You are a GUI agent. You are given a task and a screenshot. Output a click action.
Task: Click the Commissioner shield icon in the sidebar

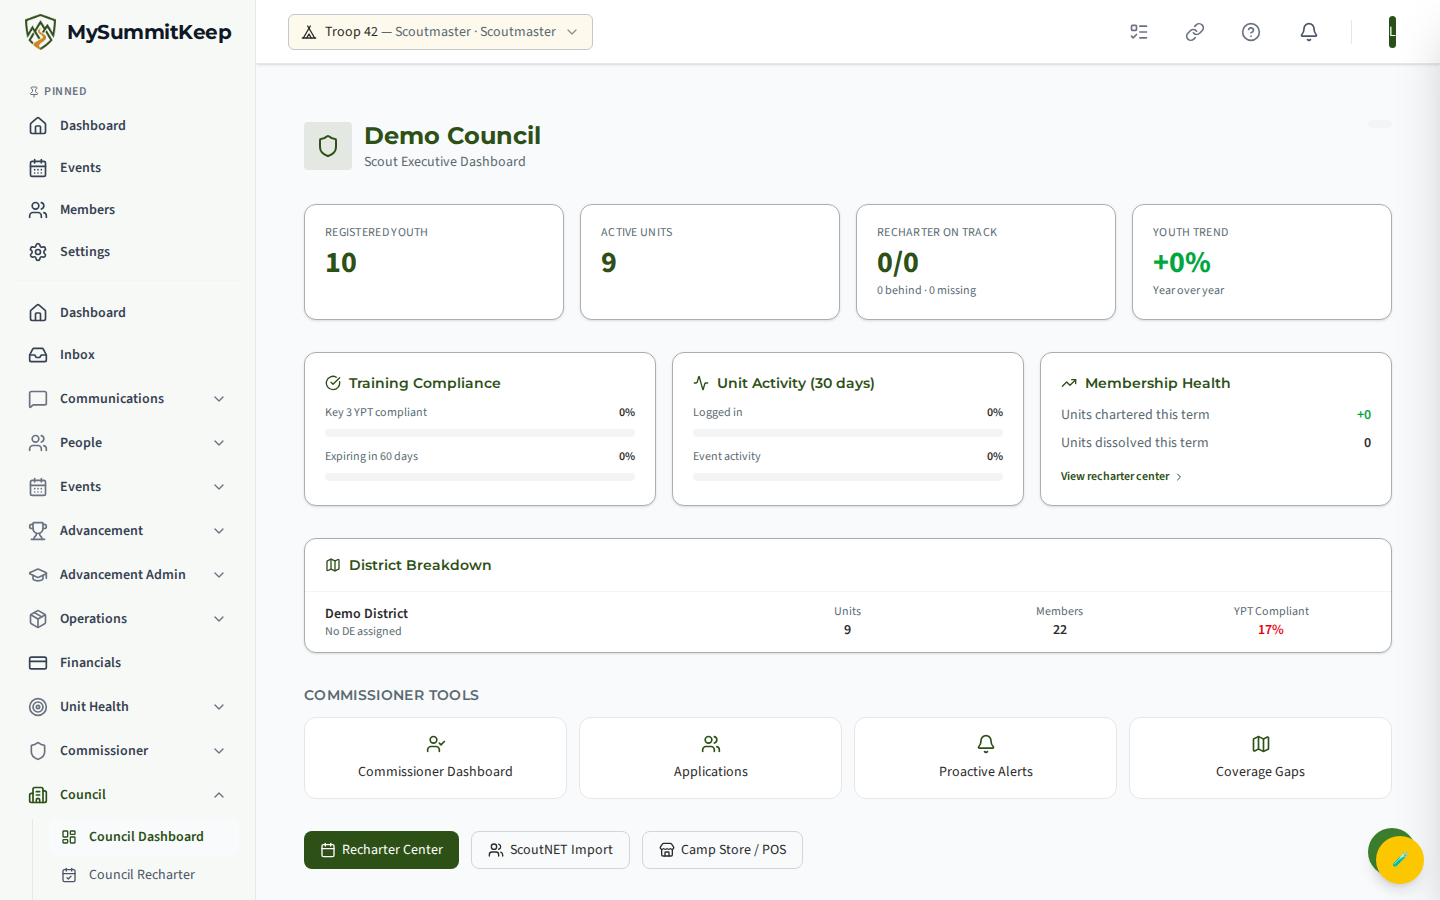point(38,751)
